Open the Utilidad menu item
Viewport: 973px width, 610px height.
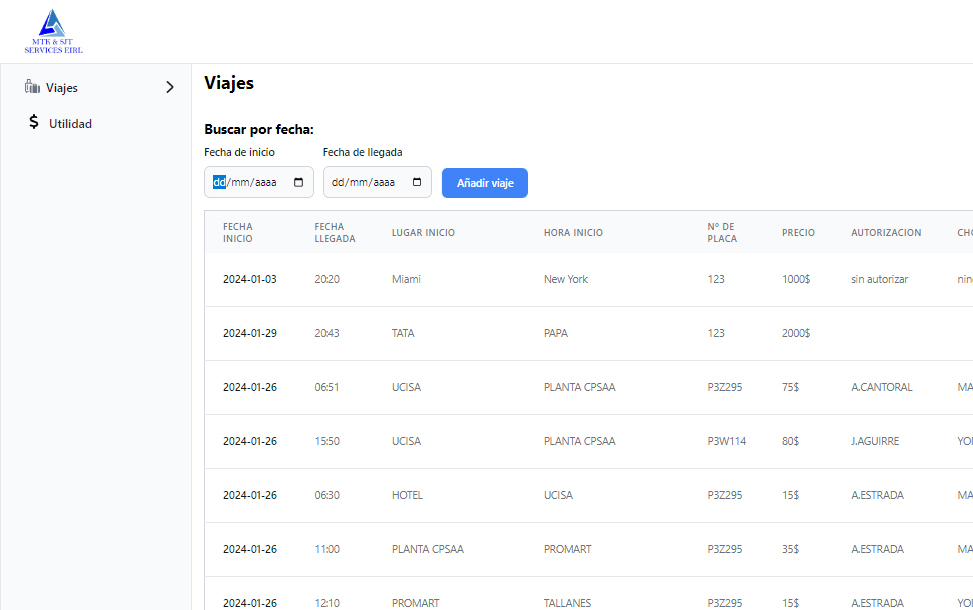70,124
